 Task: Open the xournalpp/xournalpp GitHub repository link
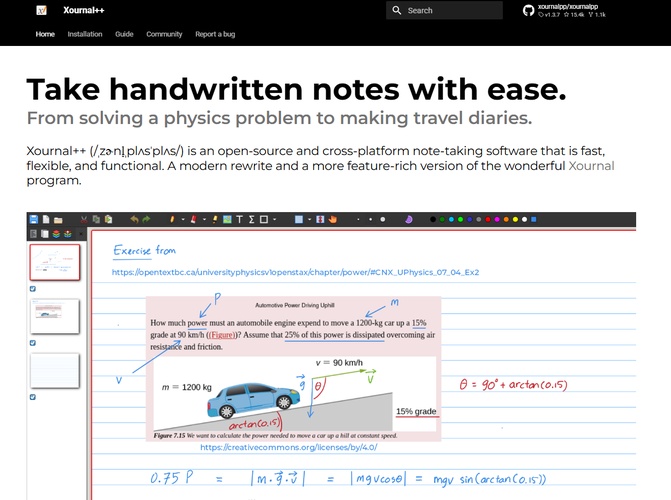pos(565,11)
